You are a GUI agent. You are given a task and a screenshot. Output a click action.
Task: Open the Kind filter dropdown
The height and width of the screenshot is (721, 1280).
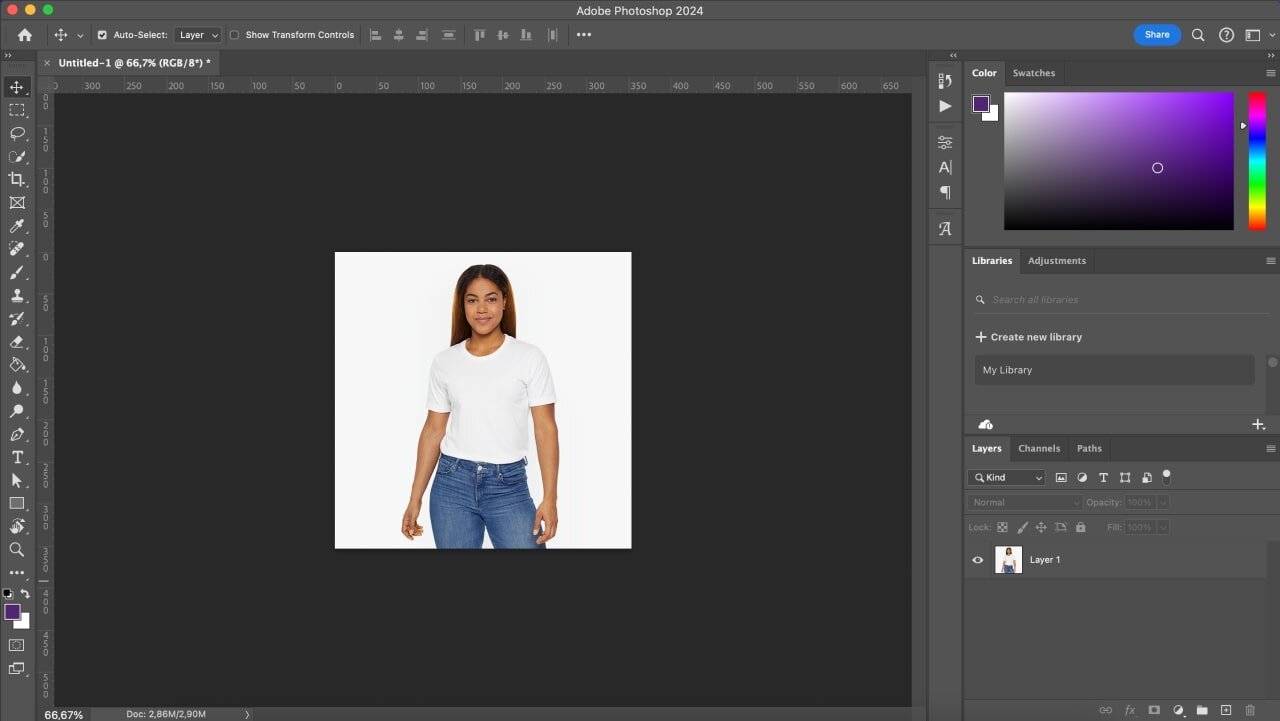pyautogui.click(x=1007, y=478)
